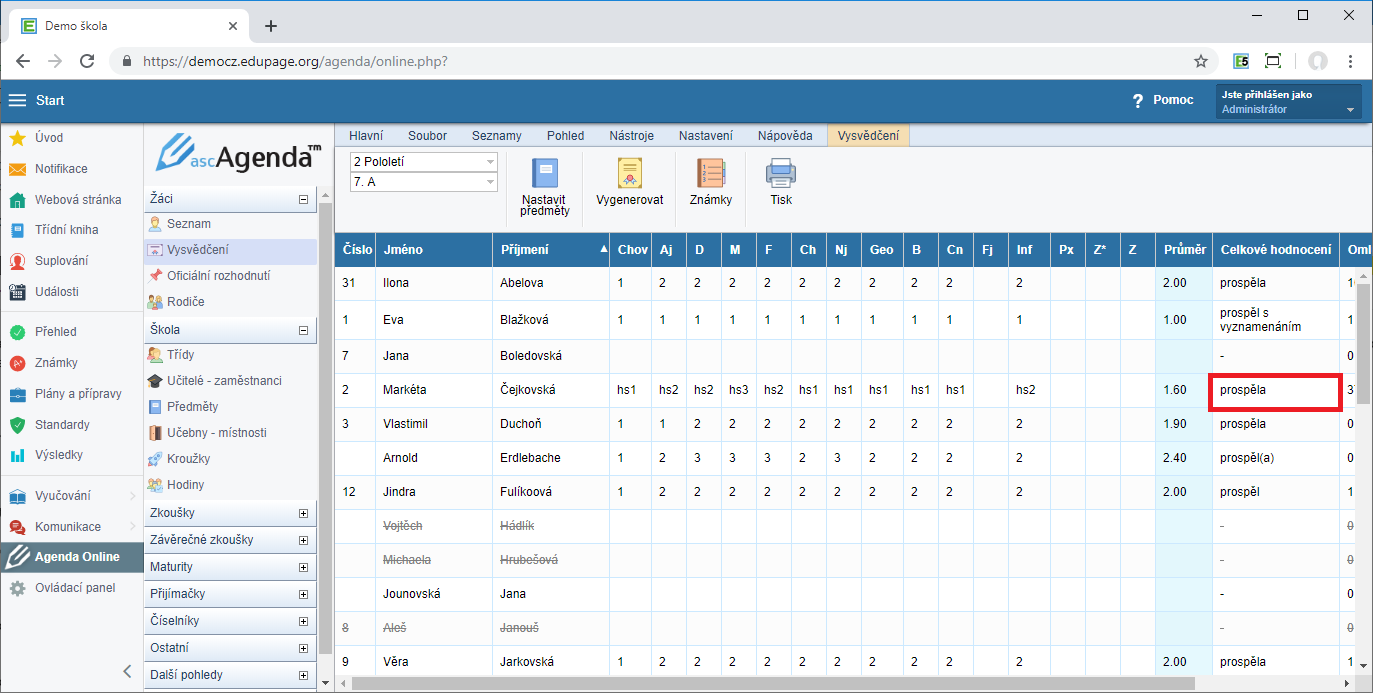Click the browser address bar
The image size is (1373, 693).
click(660, 61)
